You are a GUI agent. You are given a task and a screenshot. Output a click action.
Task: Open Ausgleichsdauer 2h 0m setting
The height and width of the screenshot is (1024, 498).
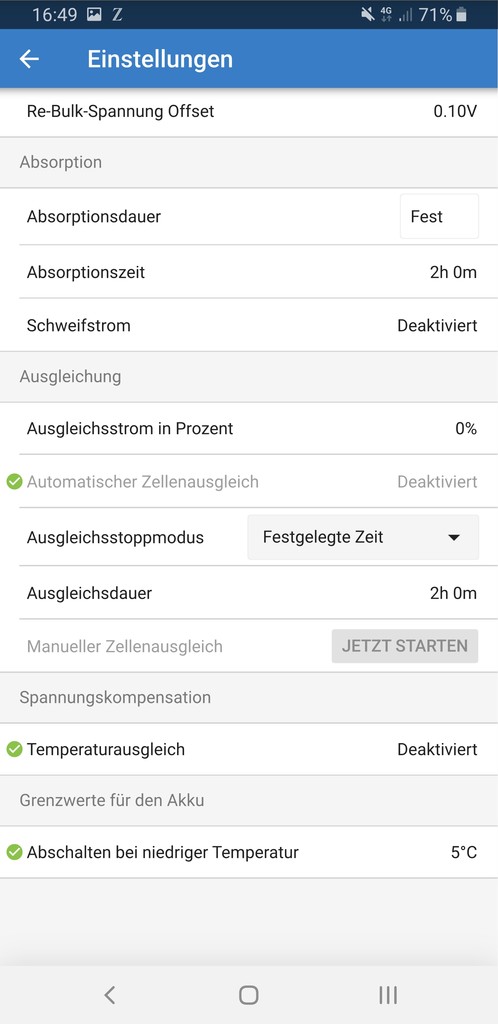[x=454, y=593]
